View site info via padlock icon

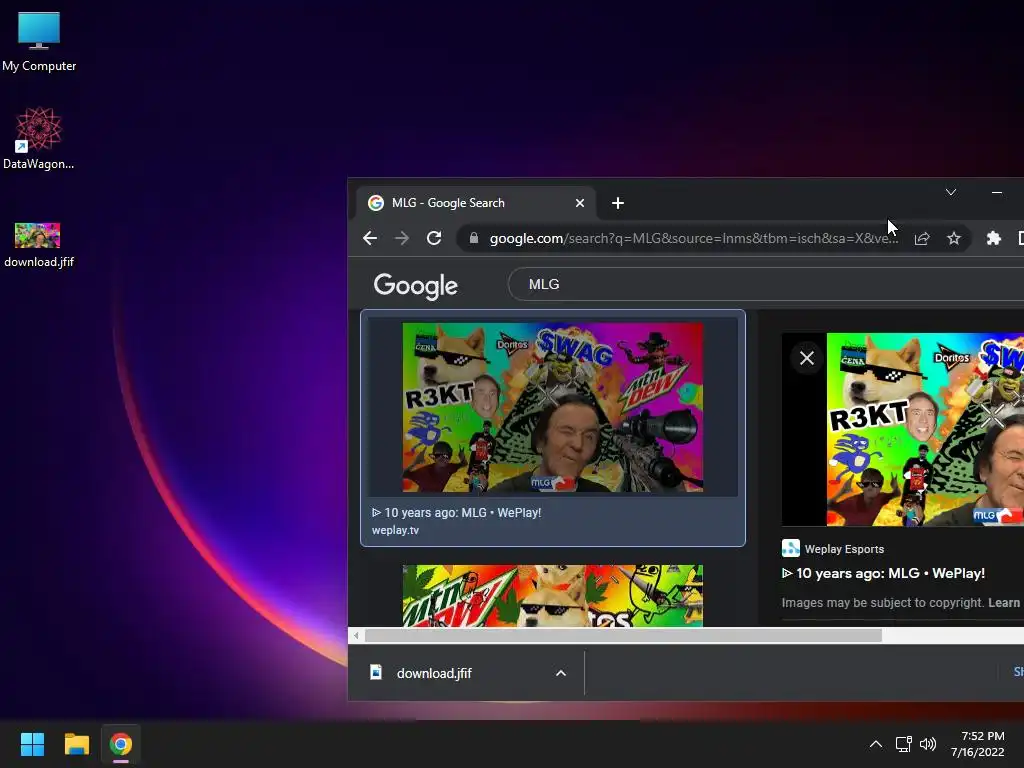473,238
